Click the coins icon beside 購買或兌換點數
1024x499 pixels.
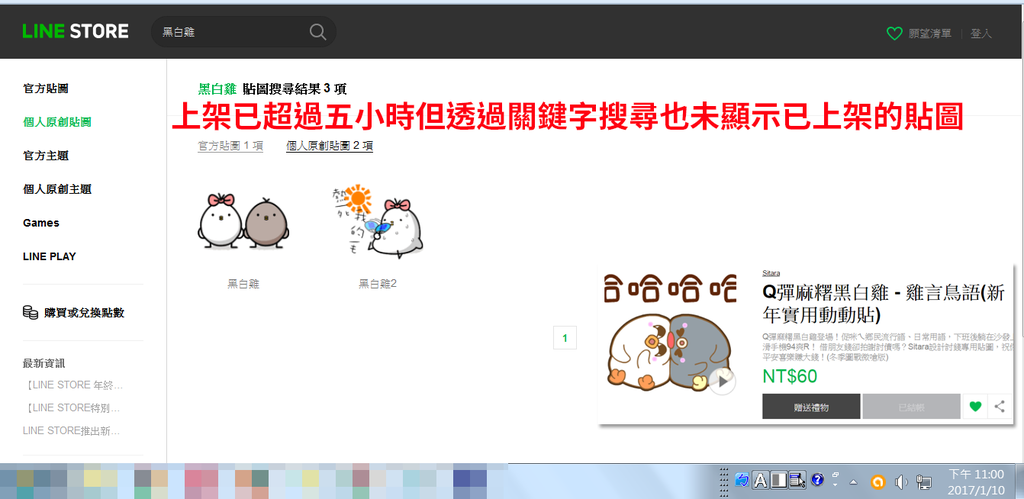pos(30,312)
